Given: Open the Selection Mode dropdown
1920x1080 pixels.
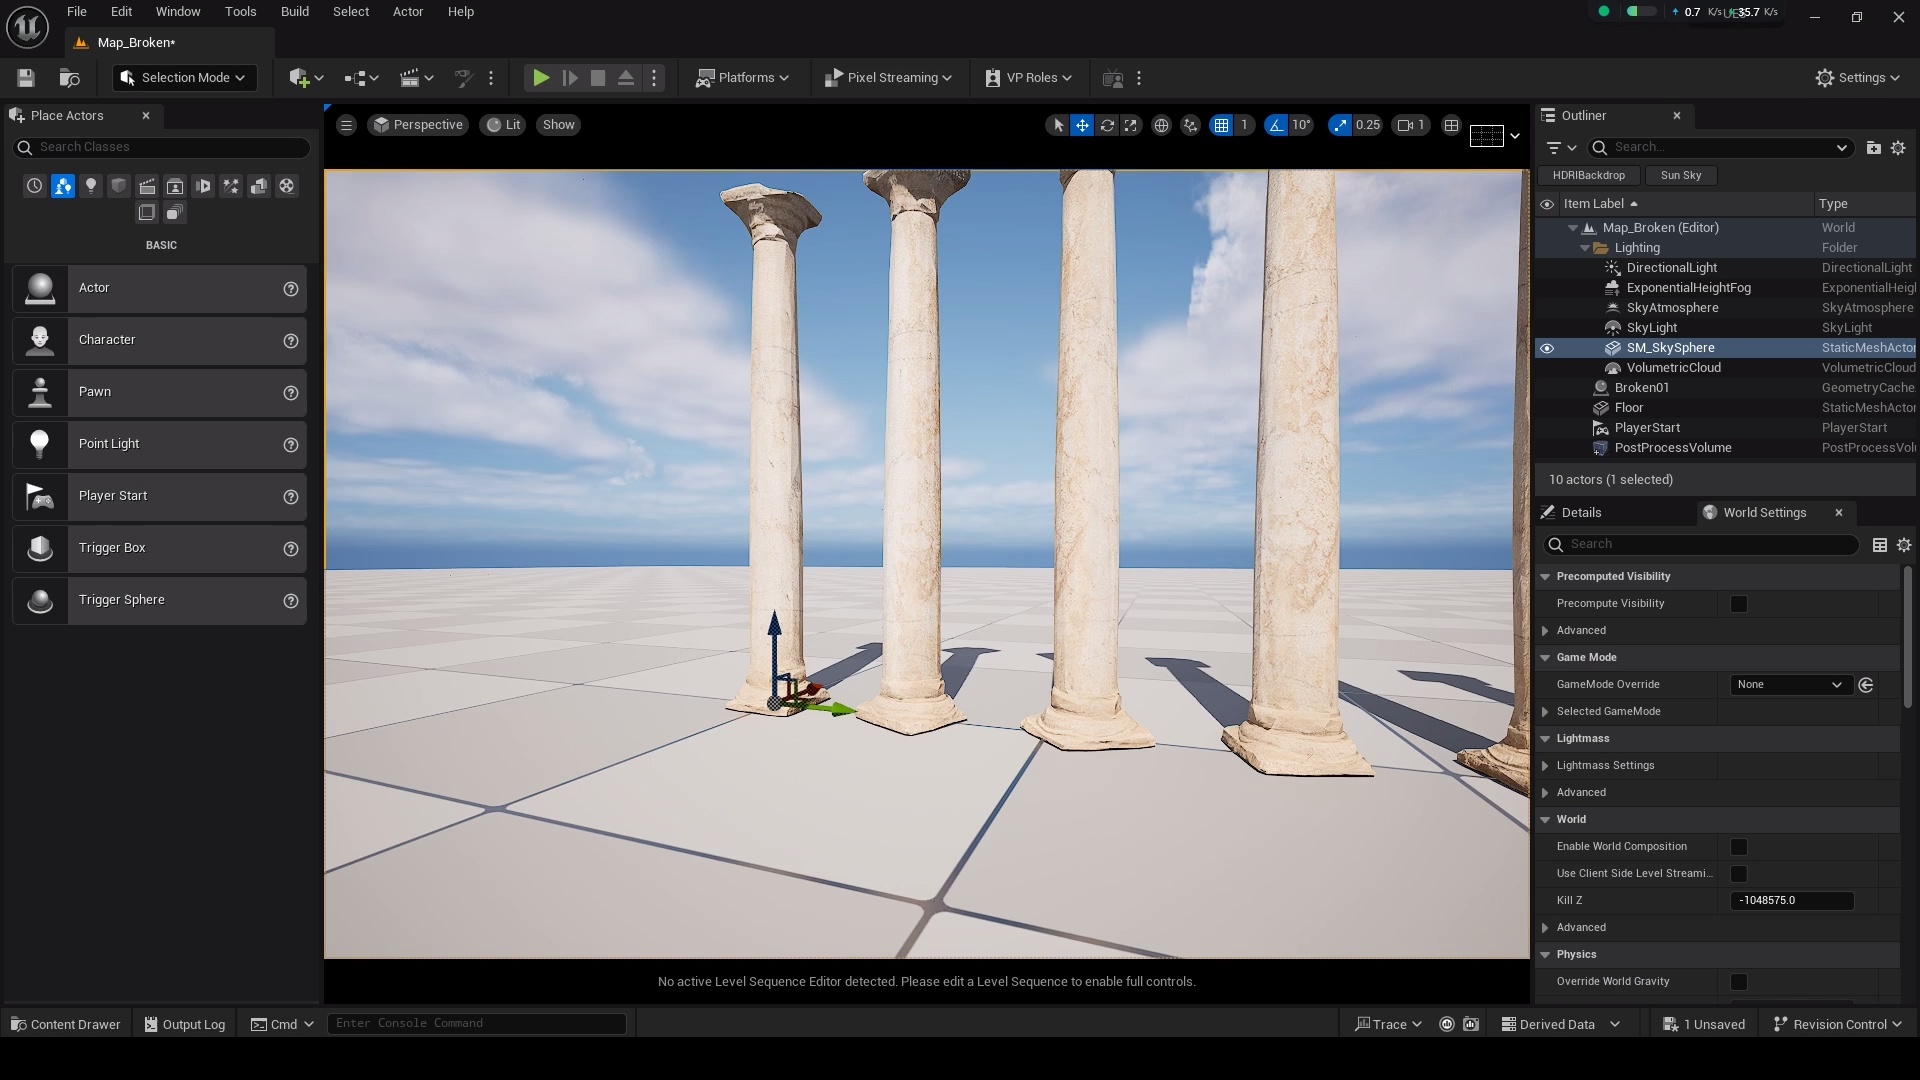Looking at the screenshot, I should [x=183, y=78].
